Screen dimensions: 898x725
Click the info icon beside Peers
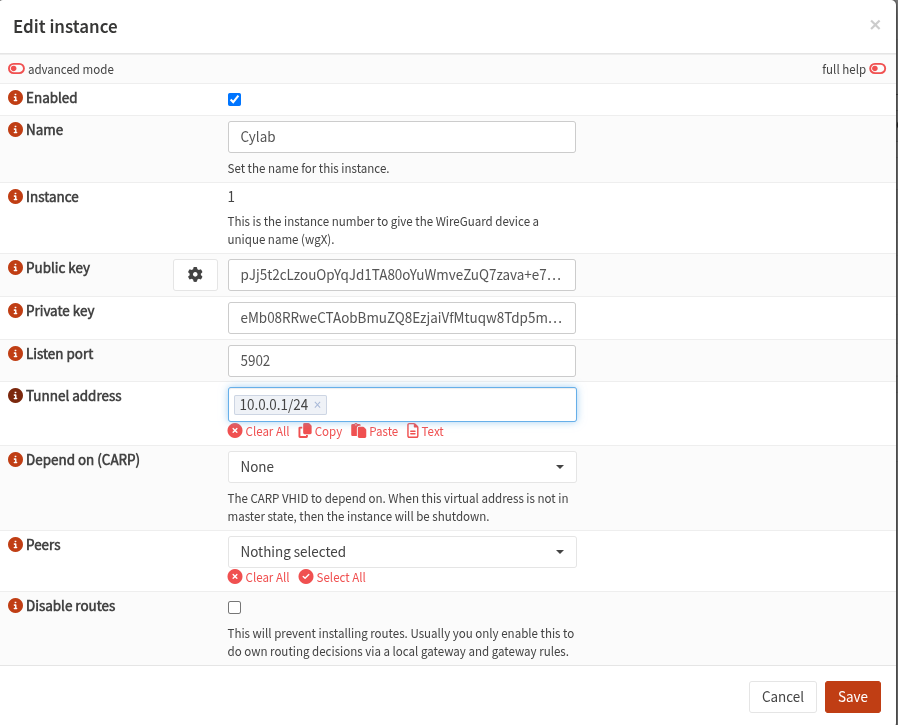pyautogui.click(x=16, y=545)
